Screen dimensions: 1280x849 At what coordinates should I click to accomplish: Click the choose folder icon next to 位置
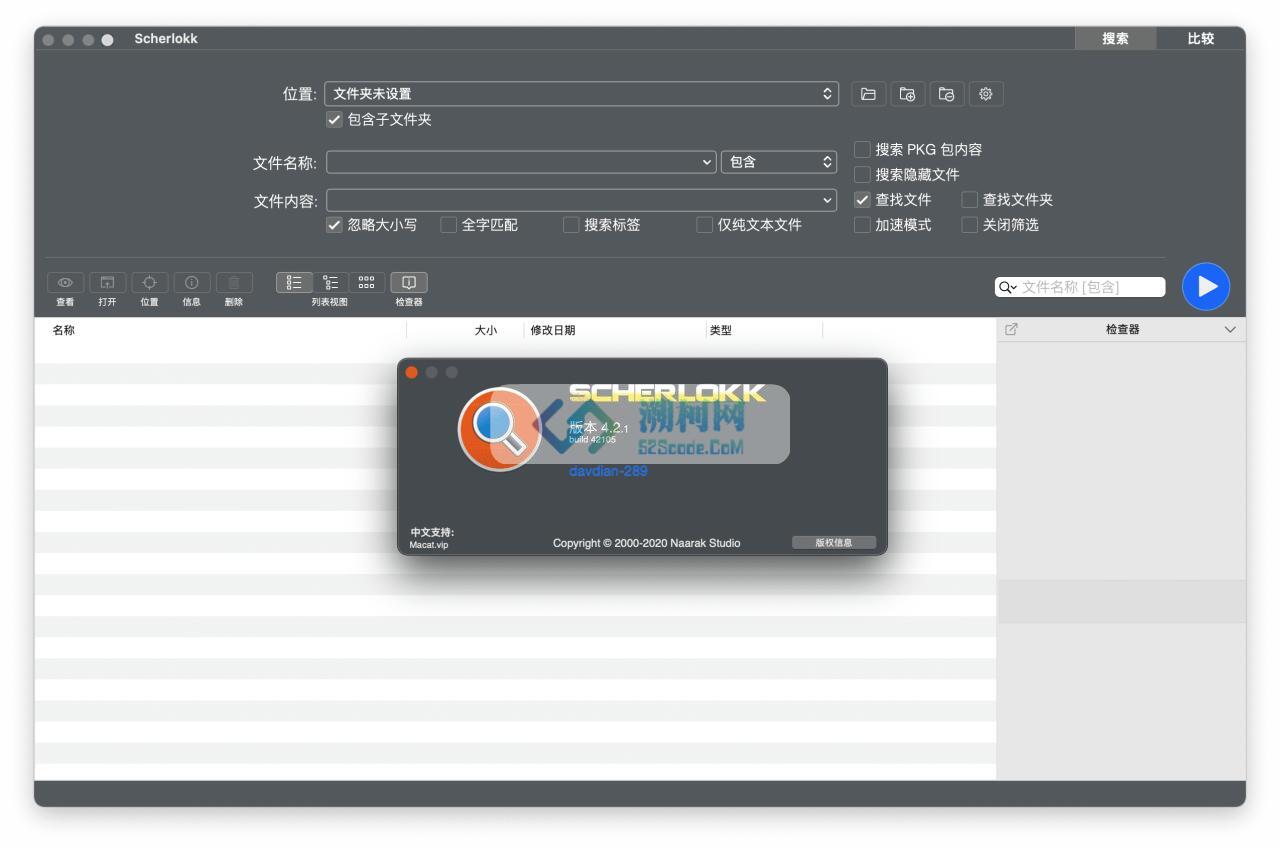pyautogui.click(x=868, y=94)
